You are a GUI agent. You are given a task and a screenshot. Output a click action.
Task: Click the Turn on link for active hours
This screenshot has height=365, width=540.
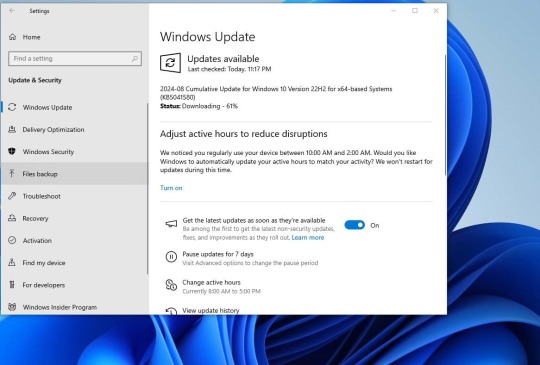[x=171, y=188]
